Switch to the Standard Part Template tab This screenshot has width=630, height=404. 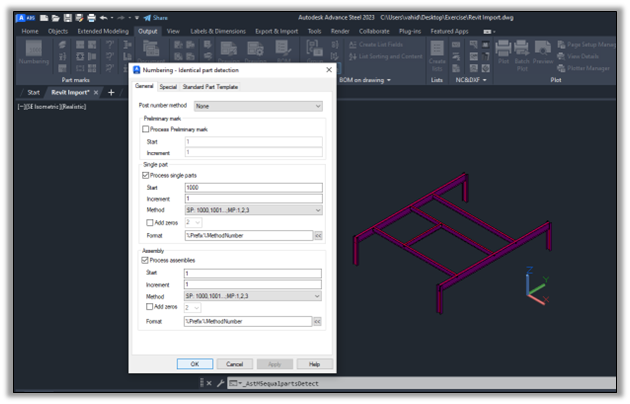(210, 87)
